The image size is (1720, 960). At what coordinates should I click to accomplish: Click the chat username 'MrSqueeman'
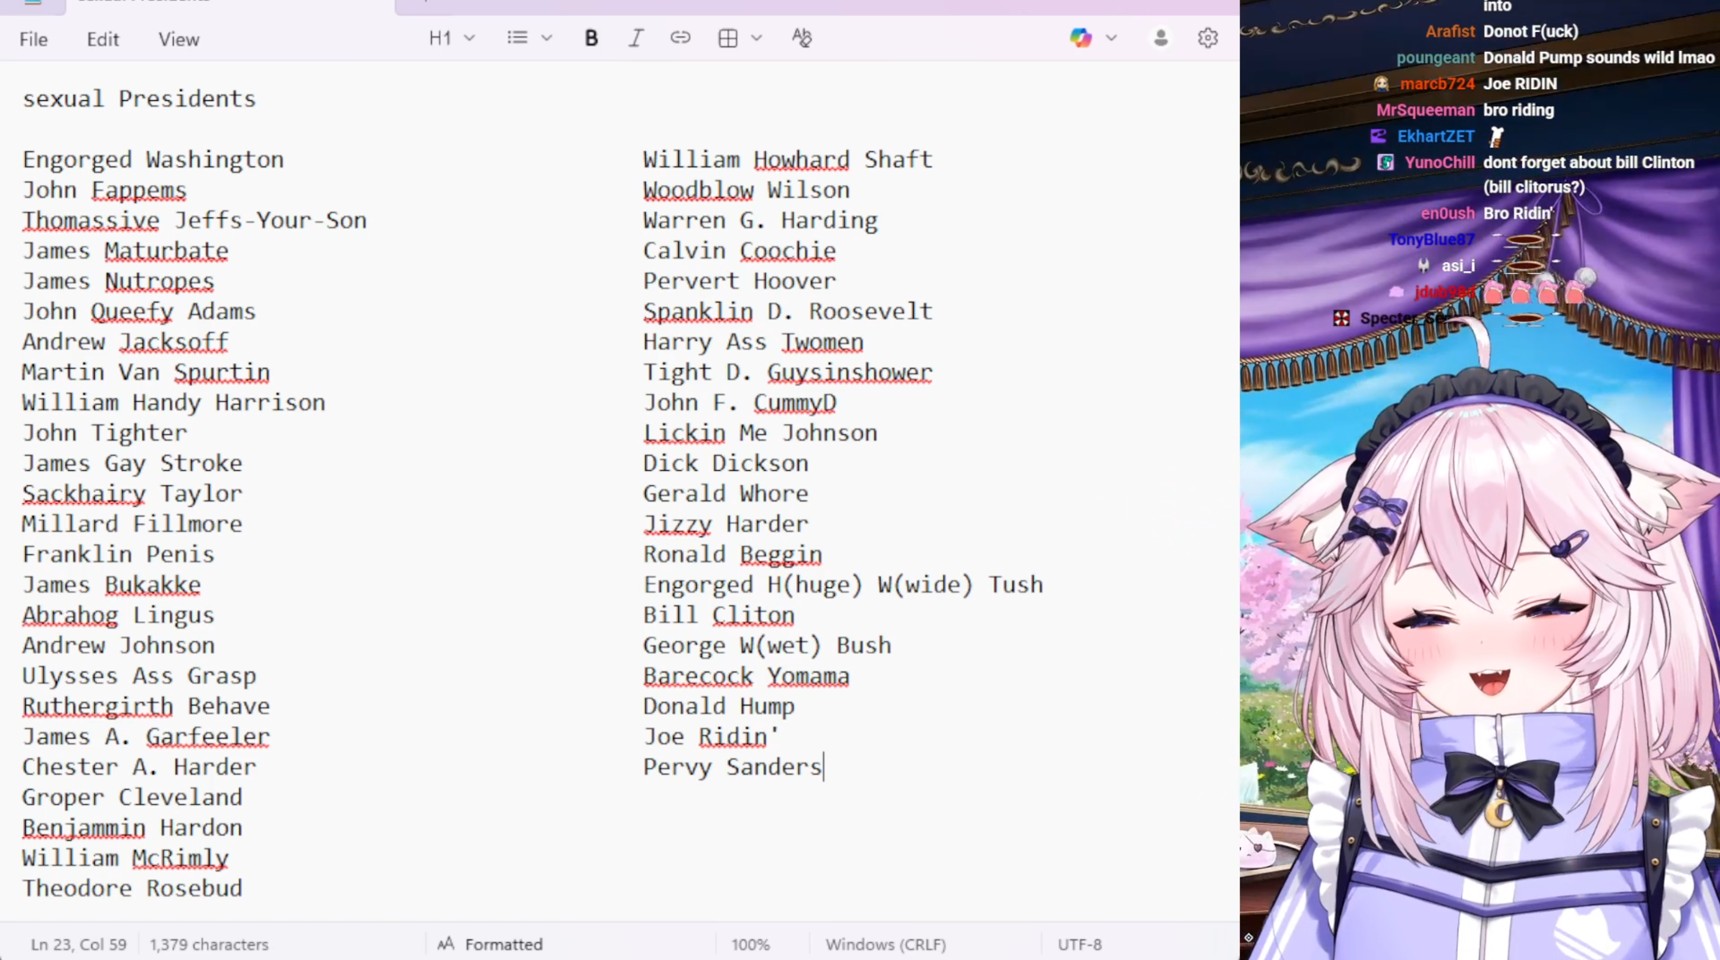coord(1426,110)
